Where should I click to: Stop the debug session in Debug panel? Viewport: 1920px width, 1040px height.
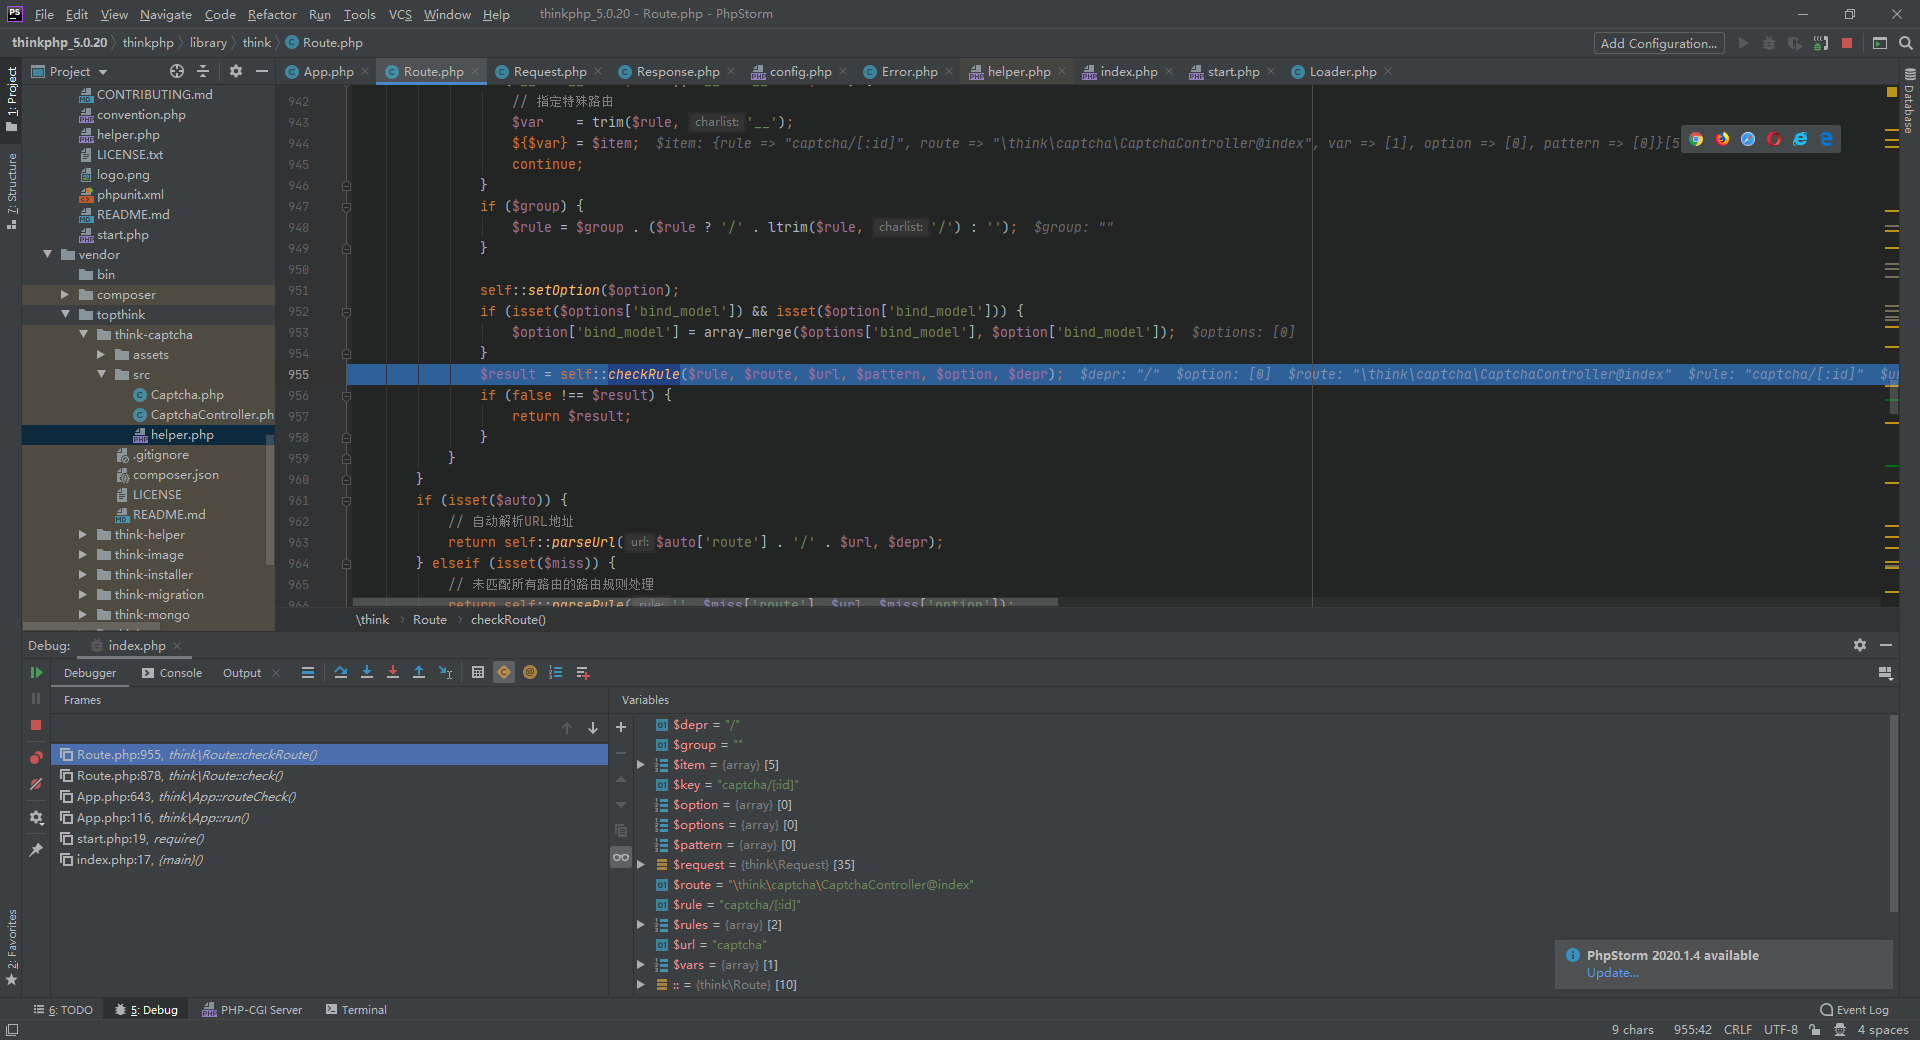36,725
